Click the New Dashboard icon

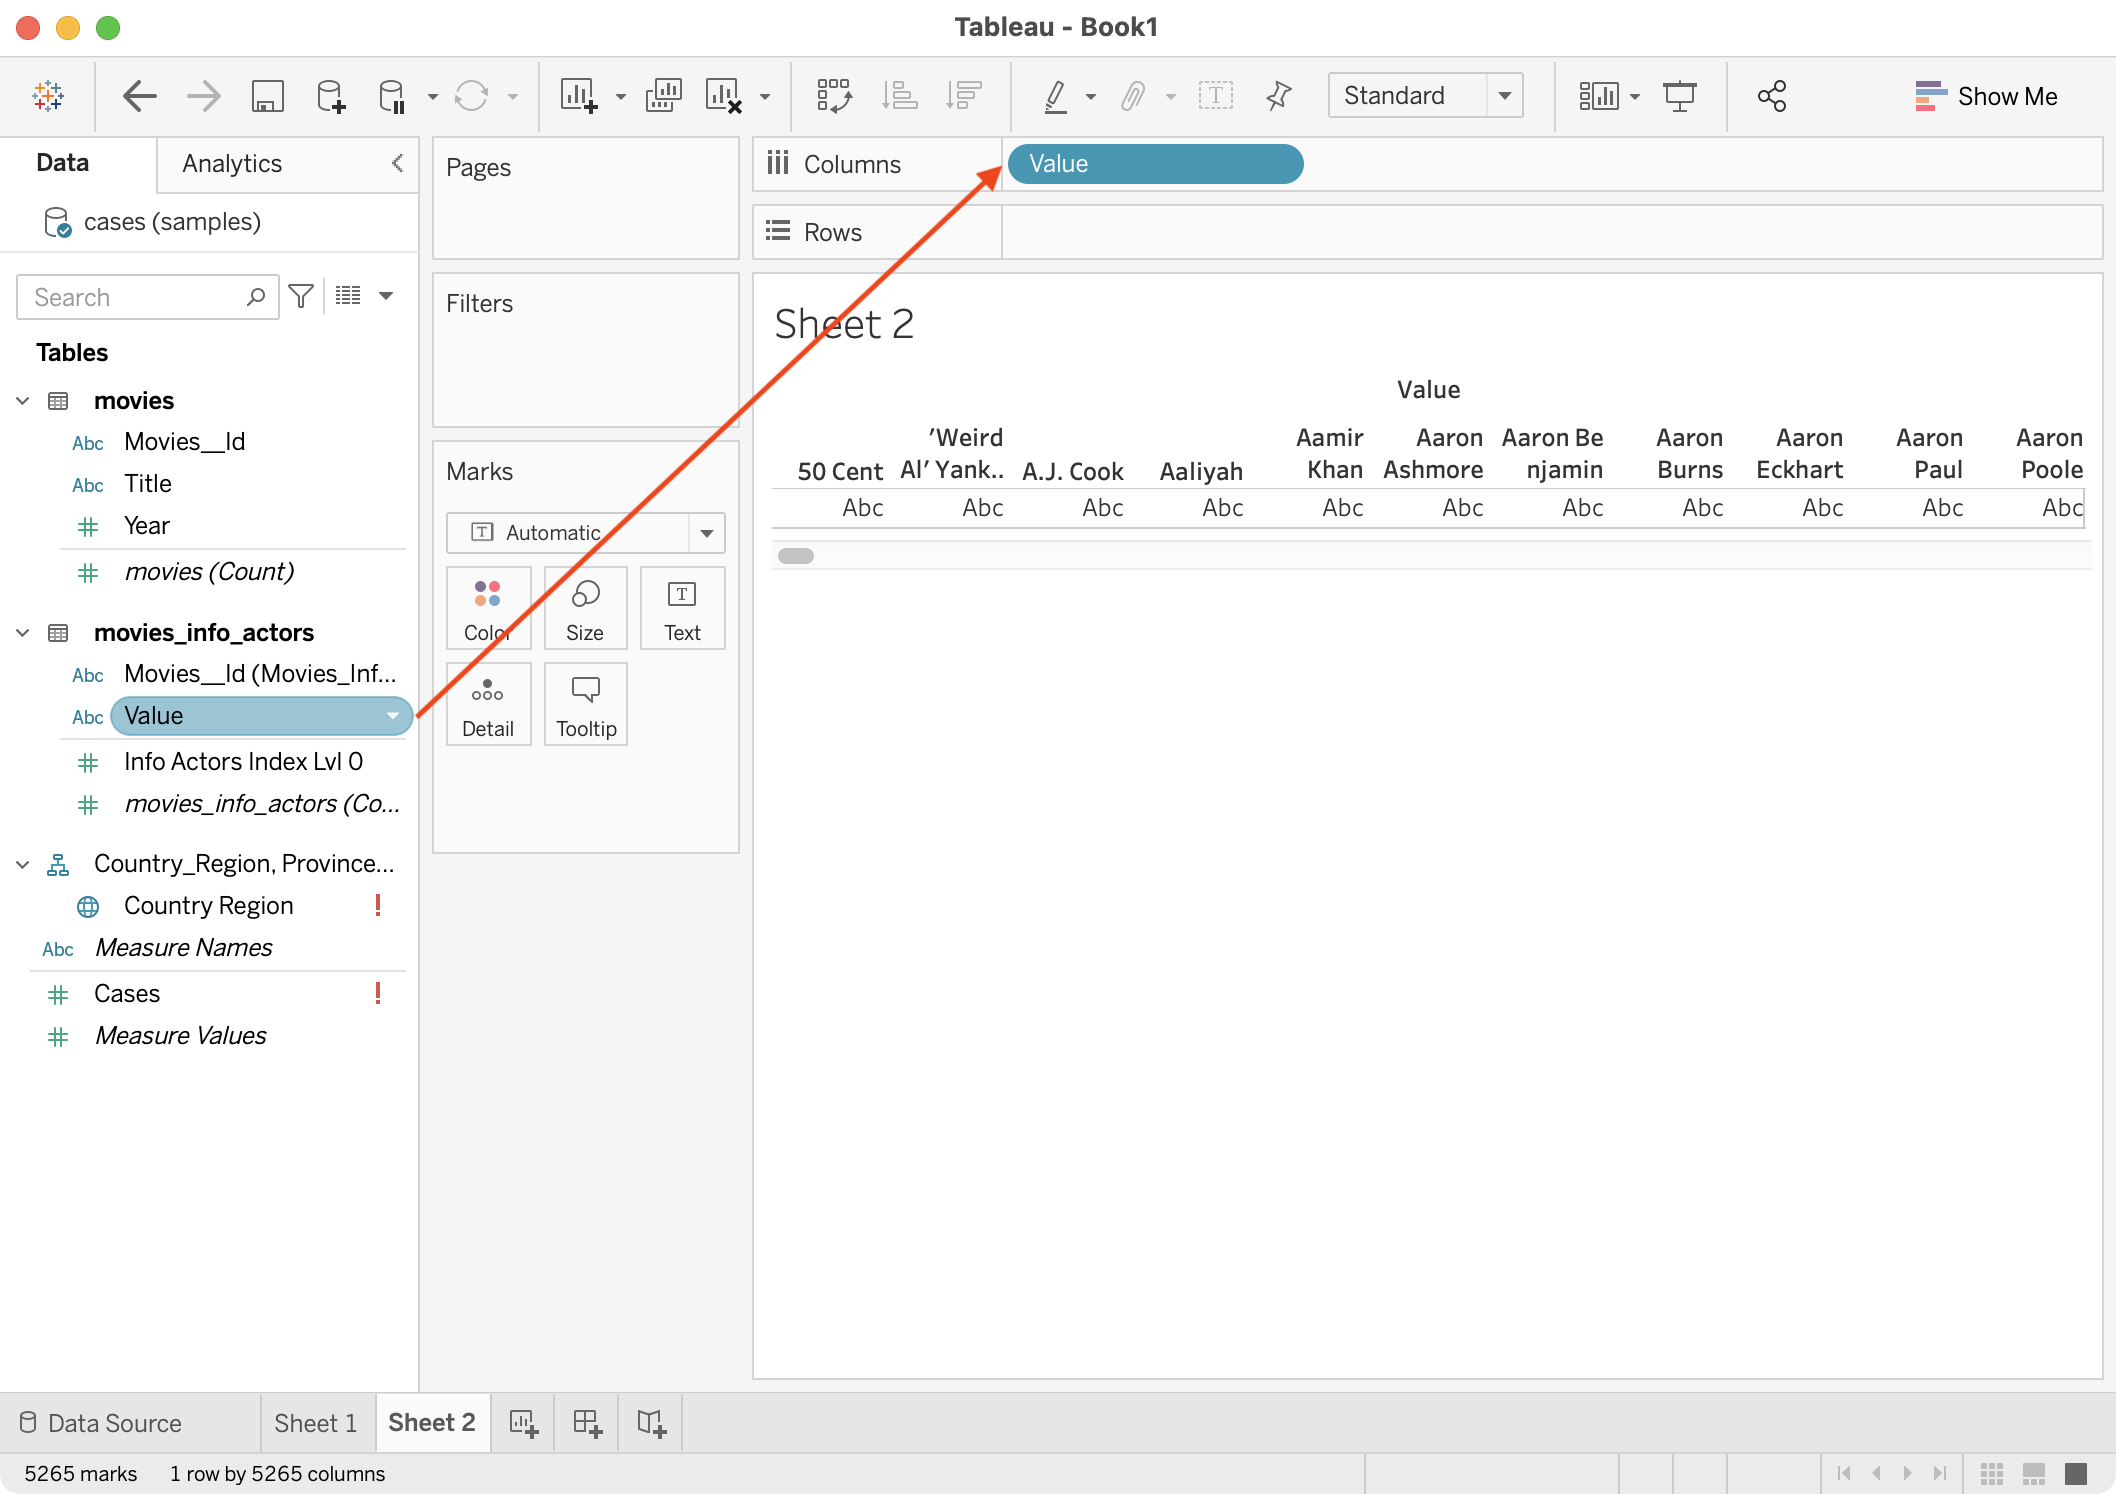click(587, 1423)
